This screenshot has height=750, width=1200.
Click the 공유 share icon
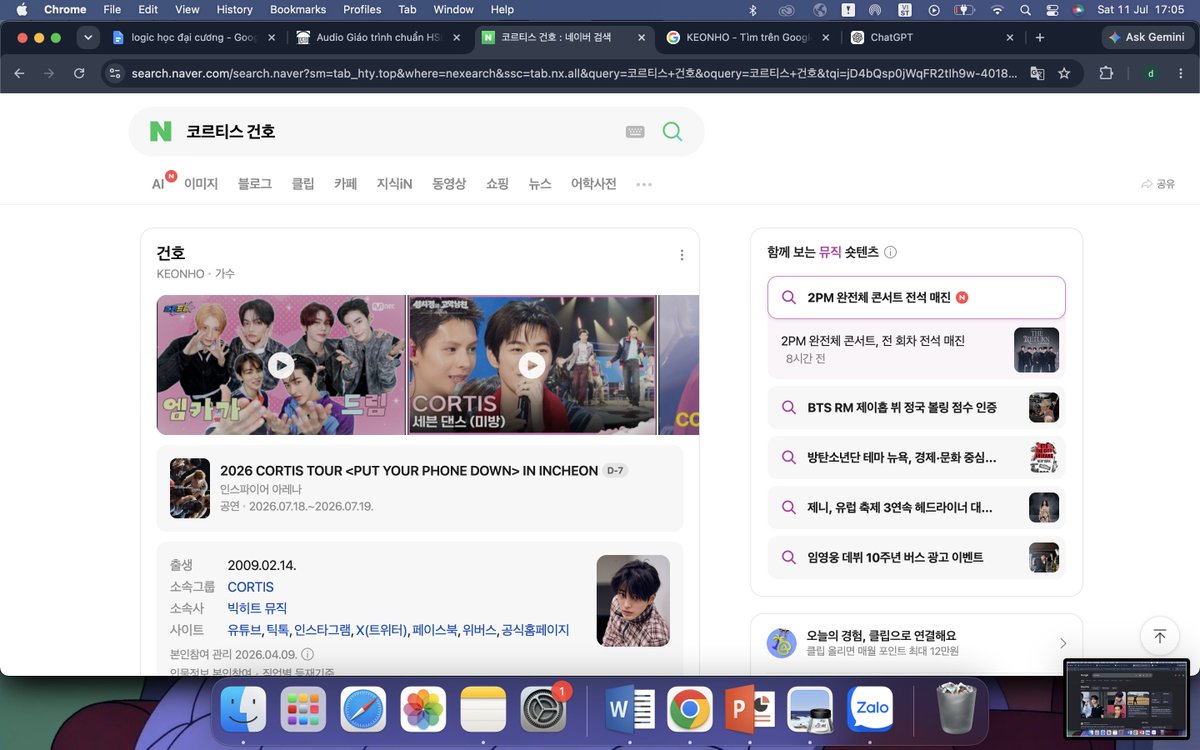[x=1158, y=184]
